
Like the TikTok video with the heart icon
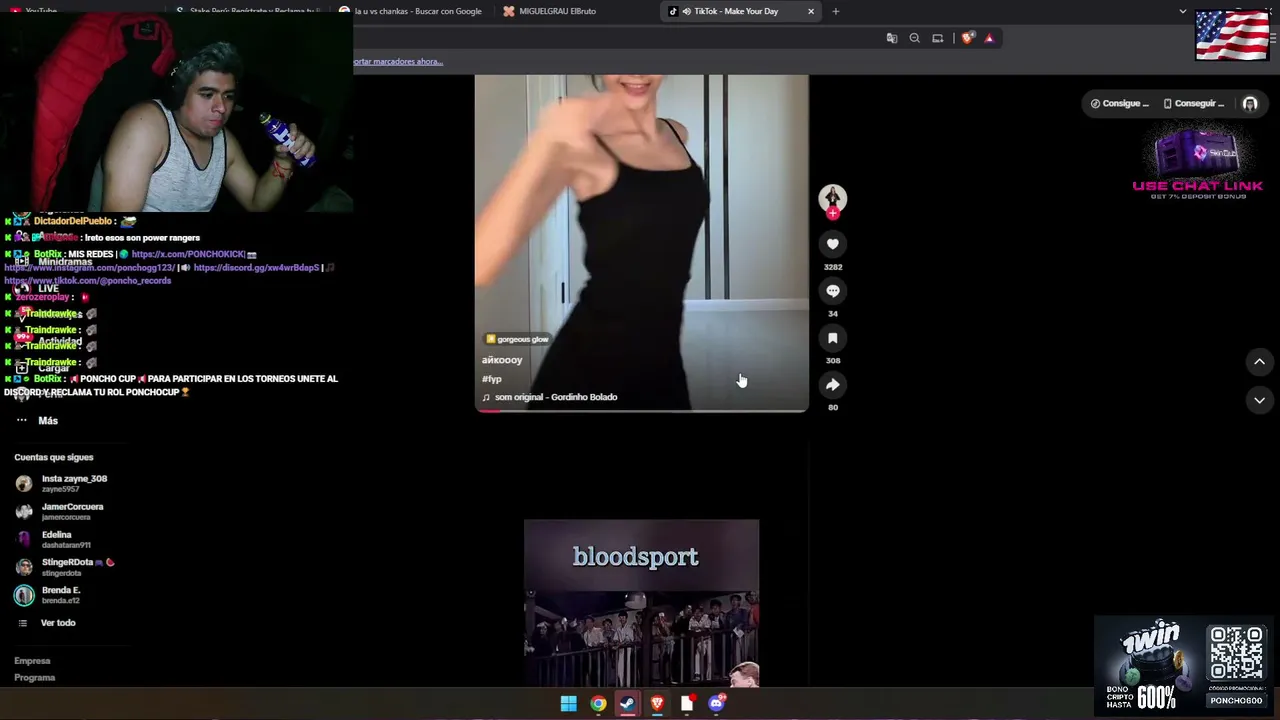832,244
